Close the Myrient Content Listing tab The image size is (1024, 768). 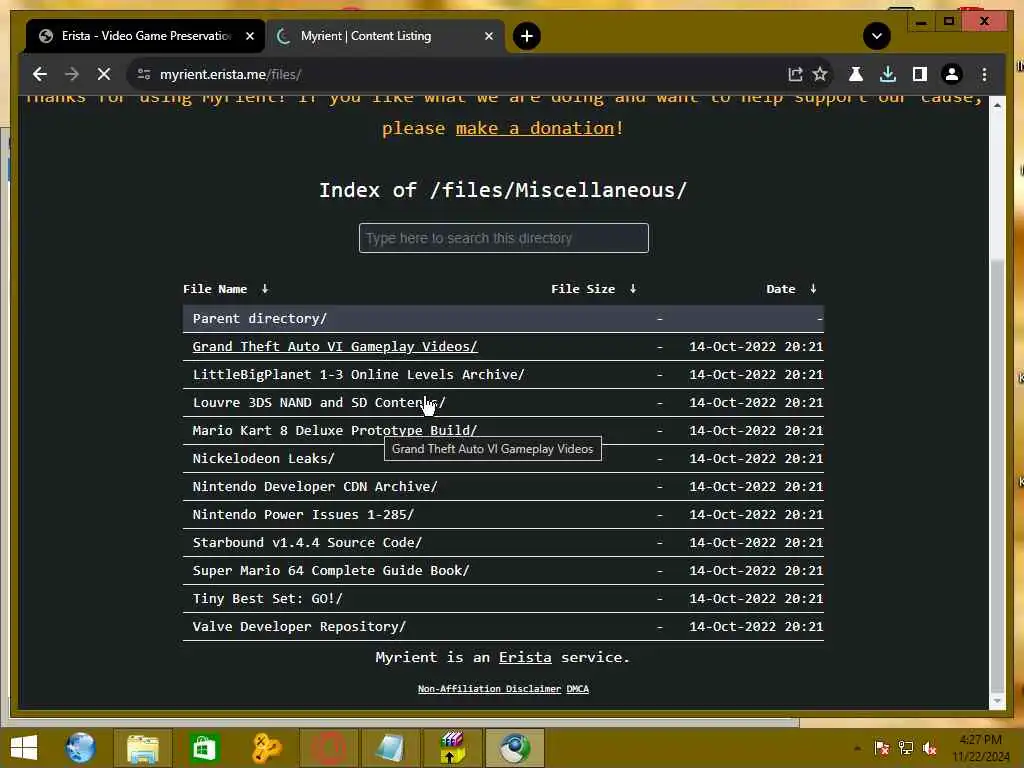(488, 36)
